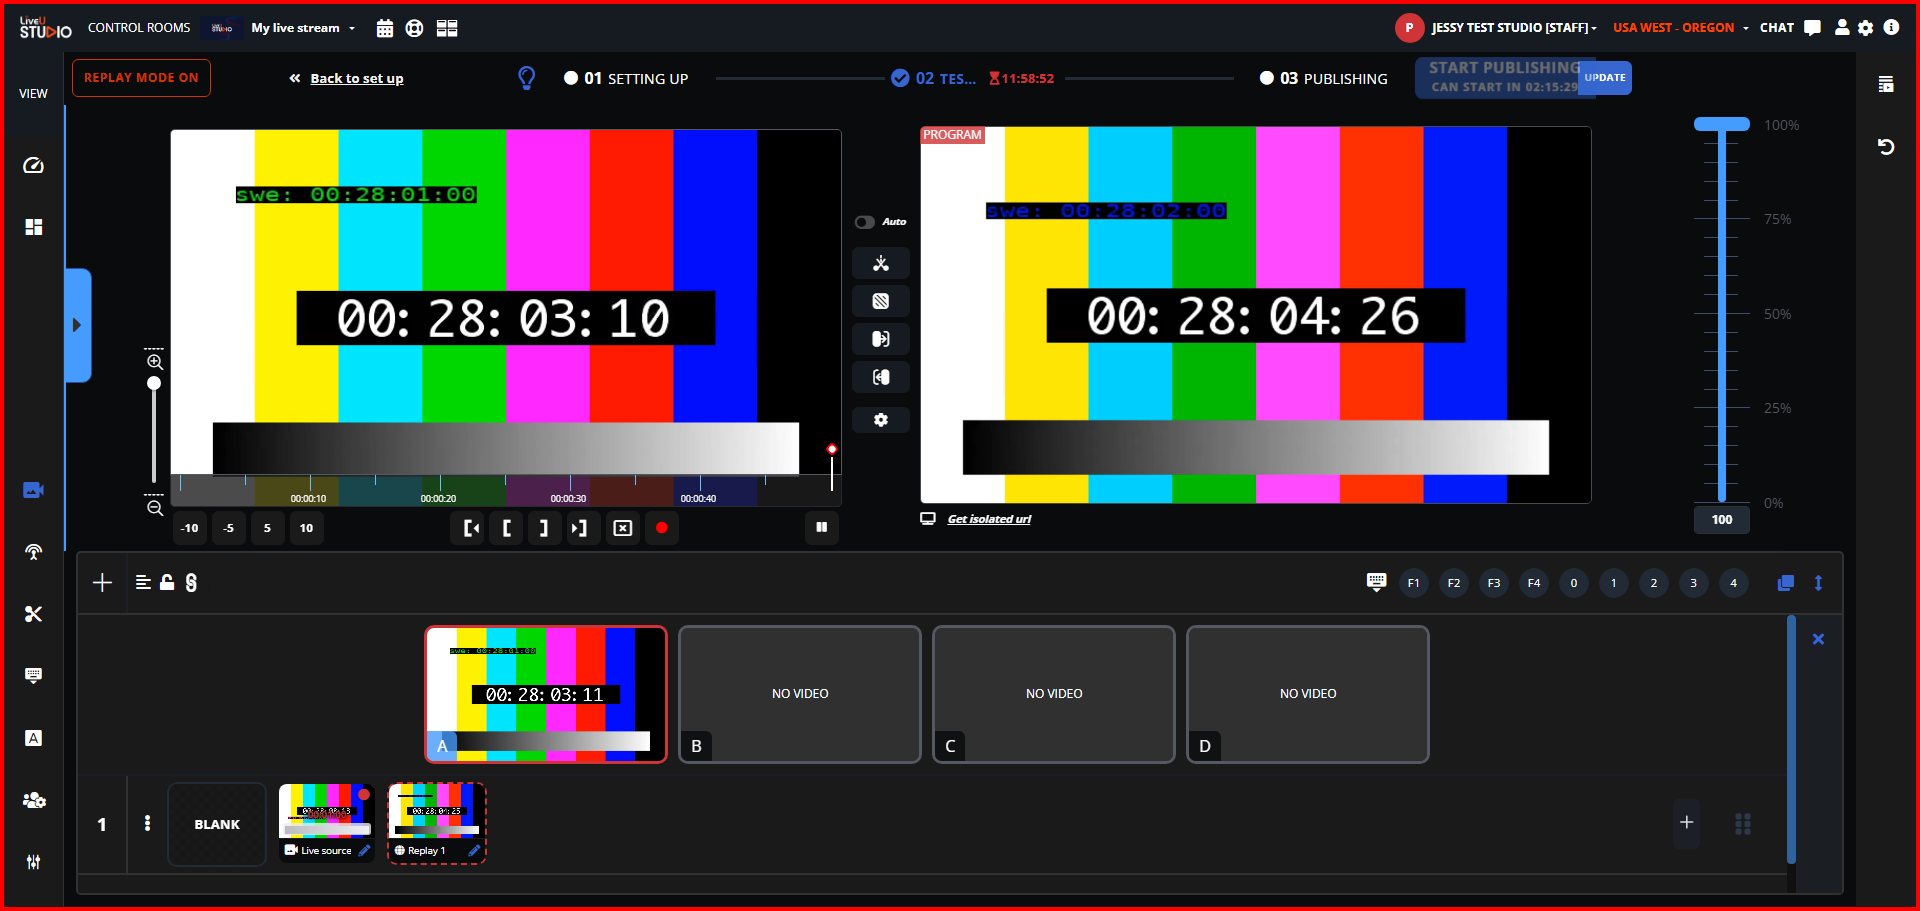Click the red record button
Screen dimensions: 1920x911
(661, 528)
